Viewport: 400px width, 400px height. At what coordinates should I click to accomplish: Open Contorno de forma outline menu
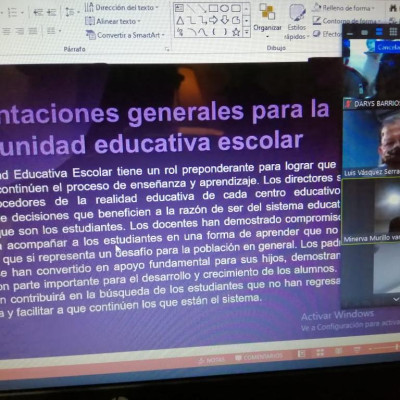coord(343,21)
